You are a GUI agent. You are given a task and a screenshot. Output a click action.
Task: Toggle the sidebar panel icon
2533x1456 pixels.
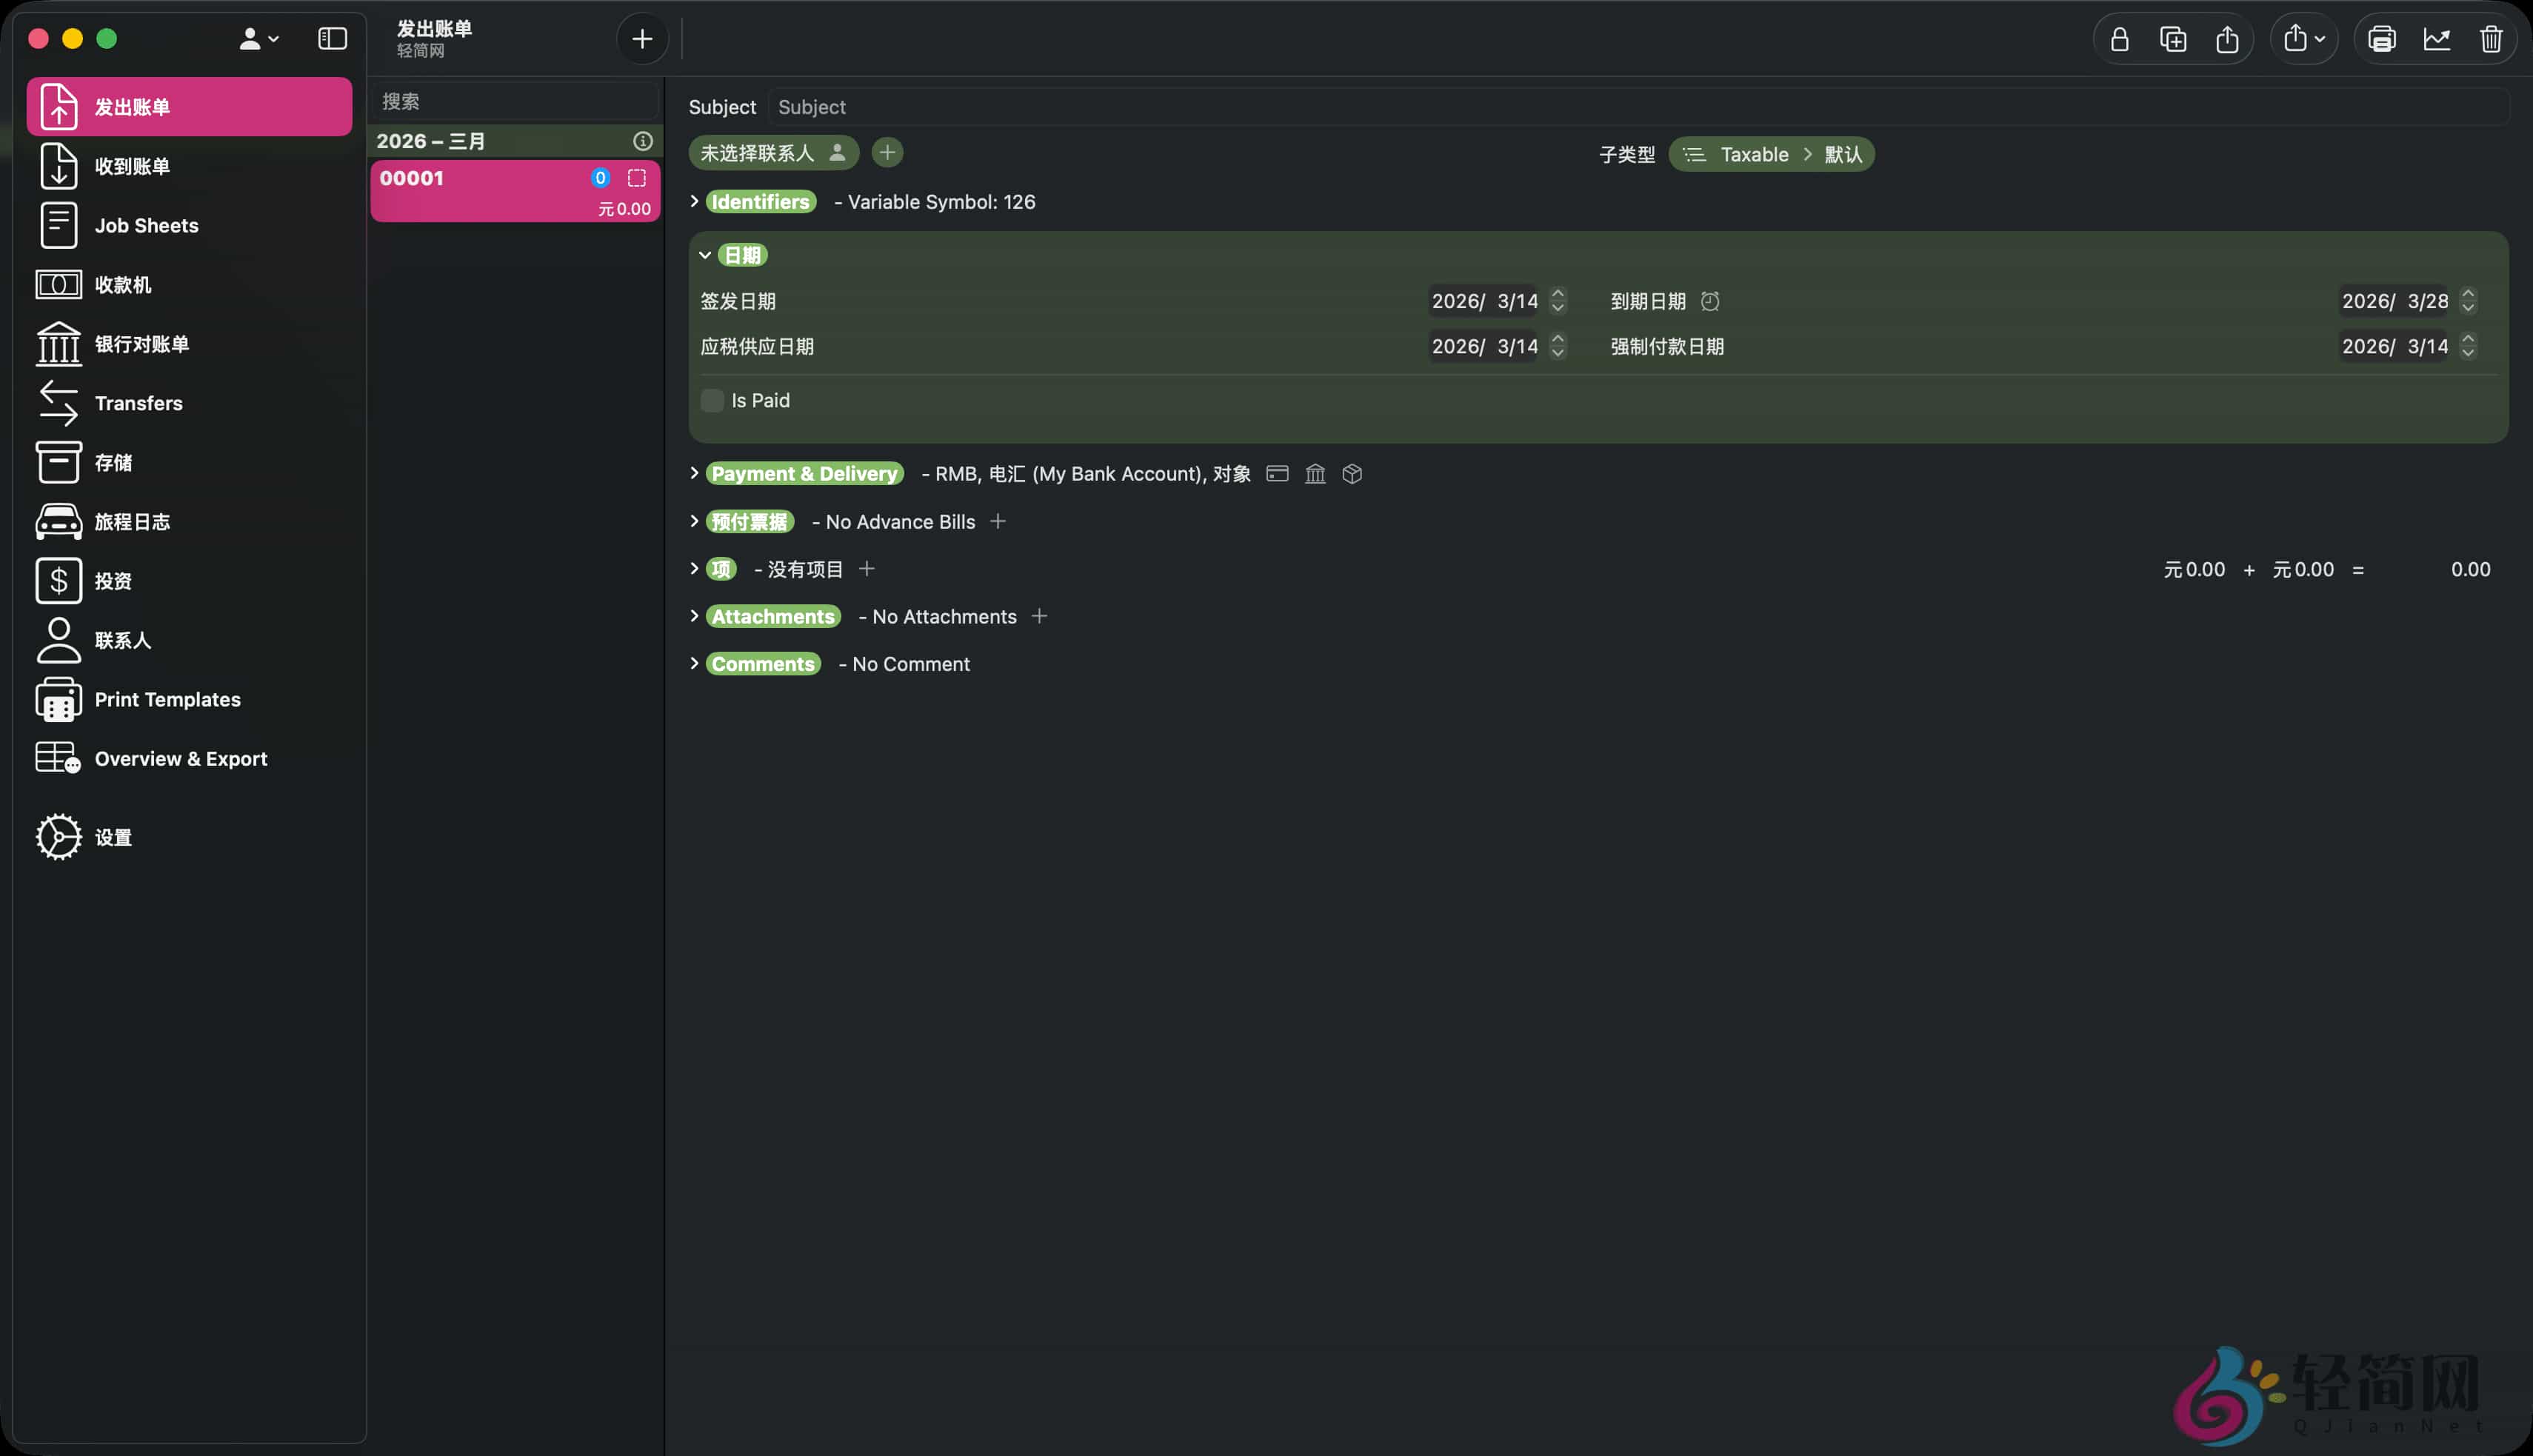click(332, 39)
